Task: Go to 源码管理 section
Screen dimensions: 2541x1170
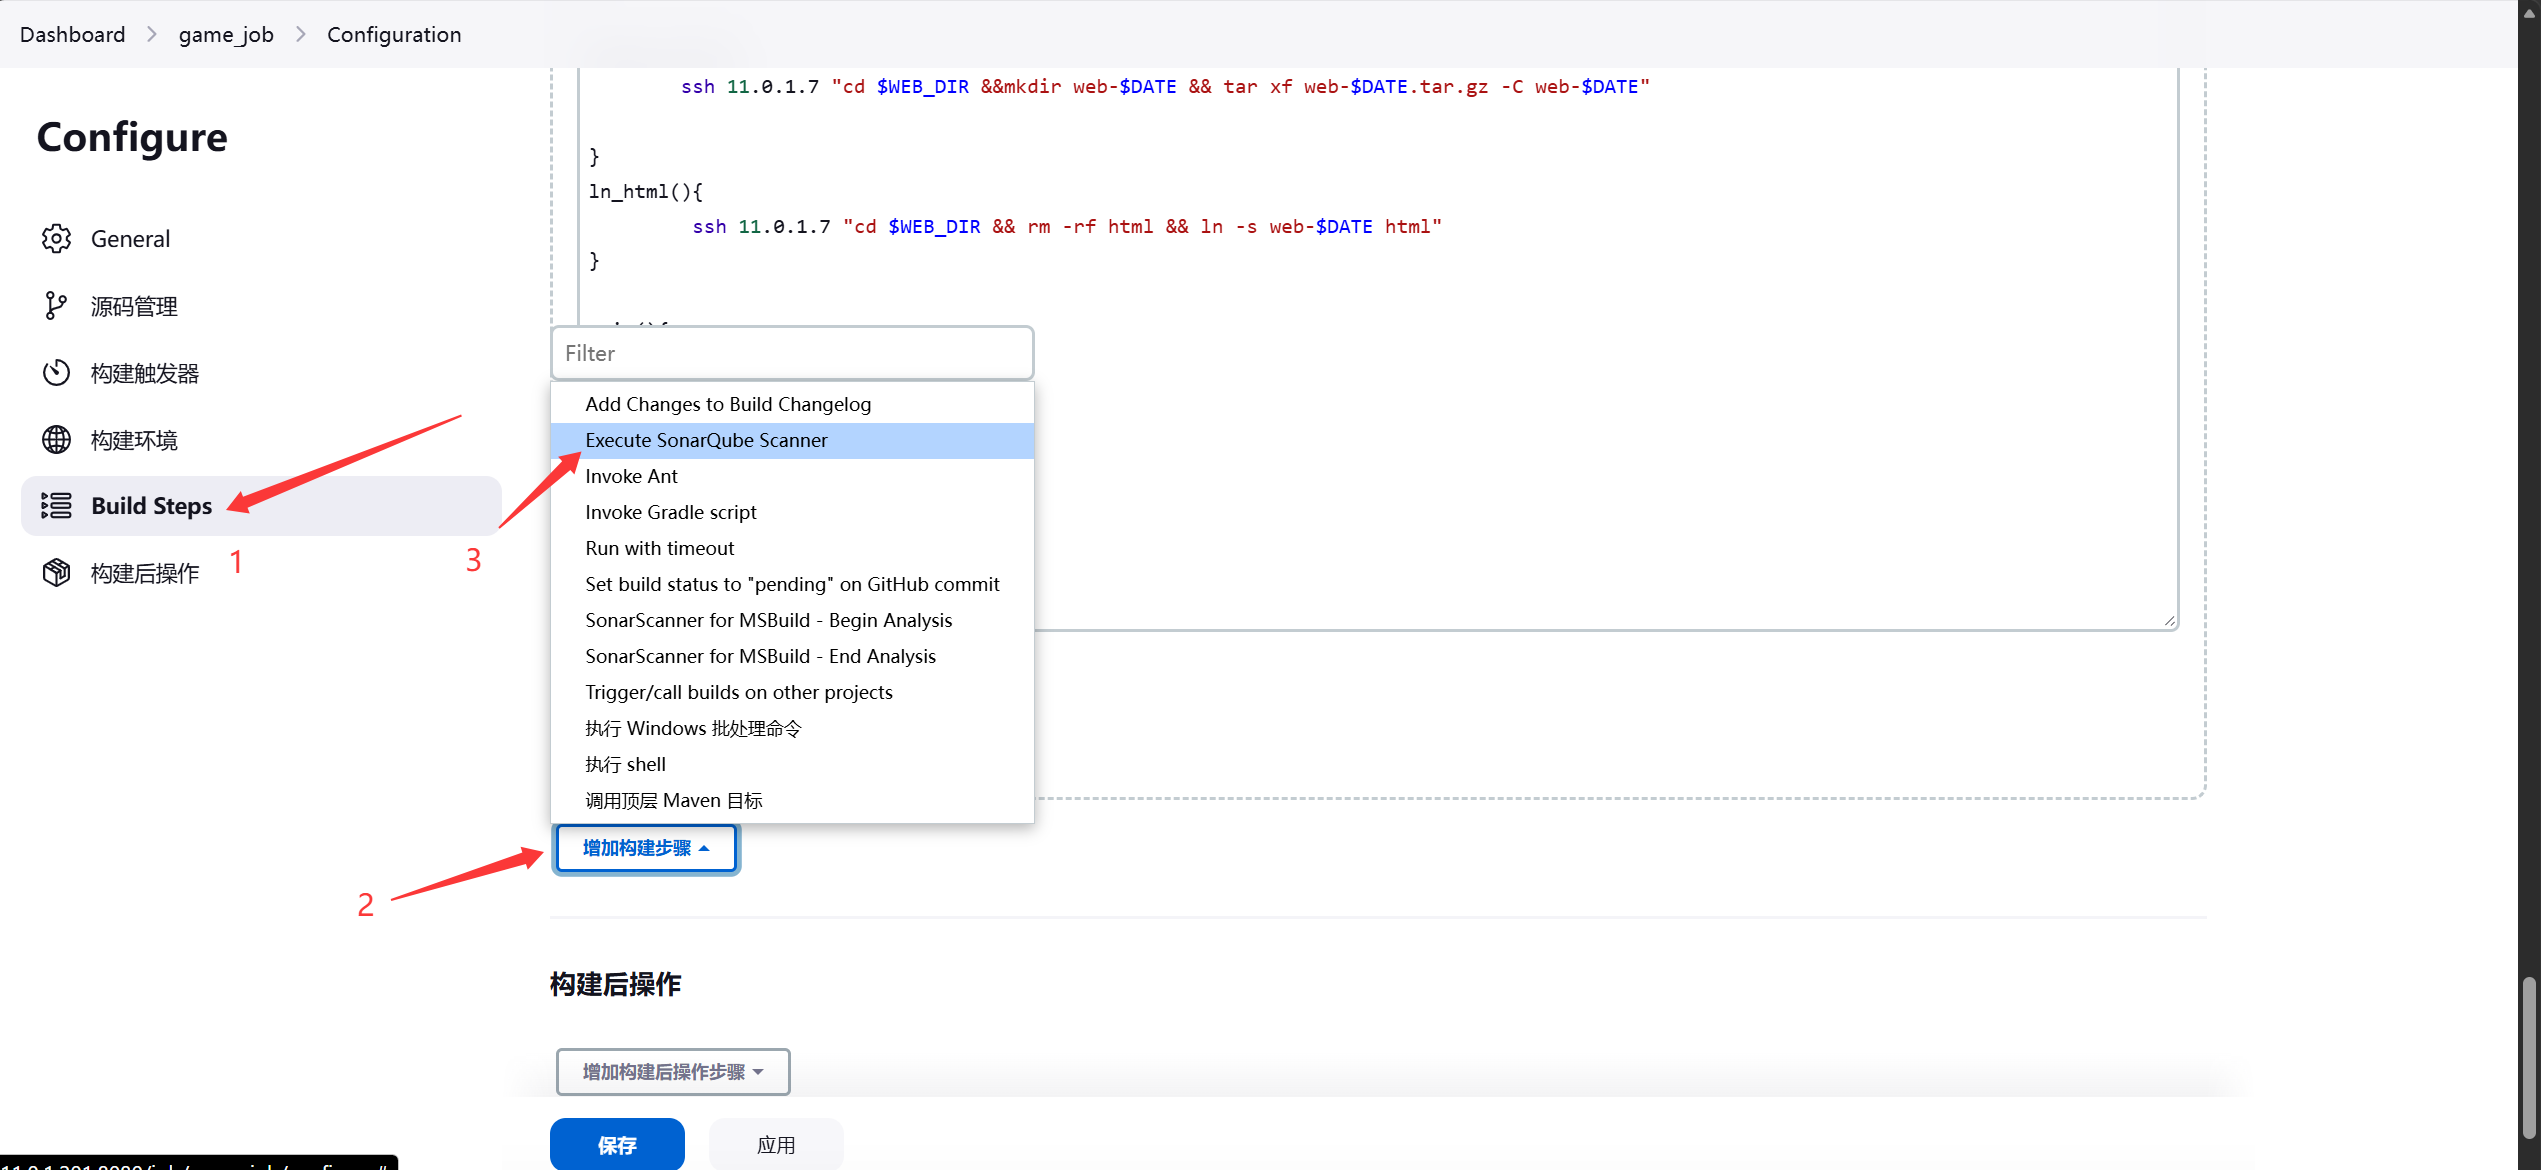Action: [x=134, y=306]
